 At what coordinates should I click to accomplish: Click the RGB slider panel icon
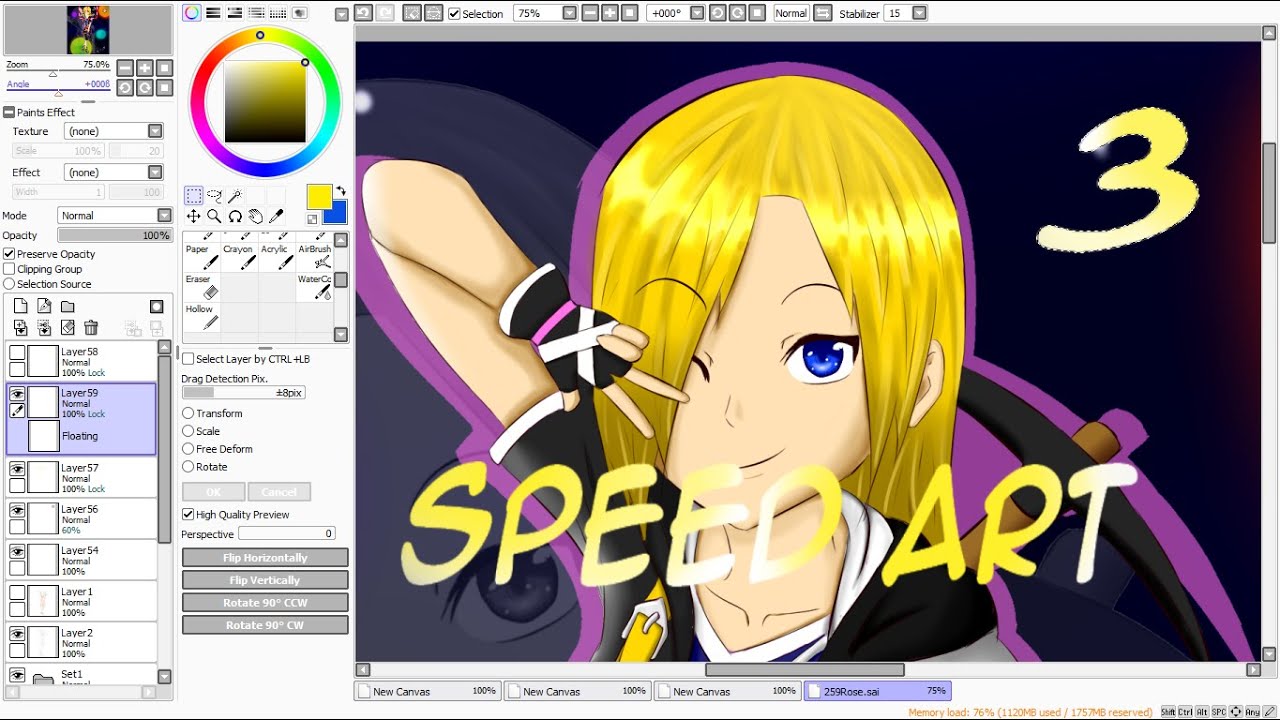point(213,13)
